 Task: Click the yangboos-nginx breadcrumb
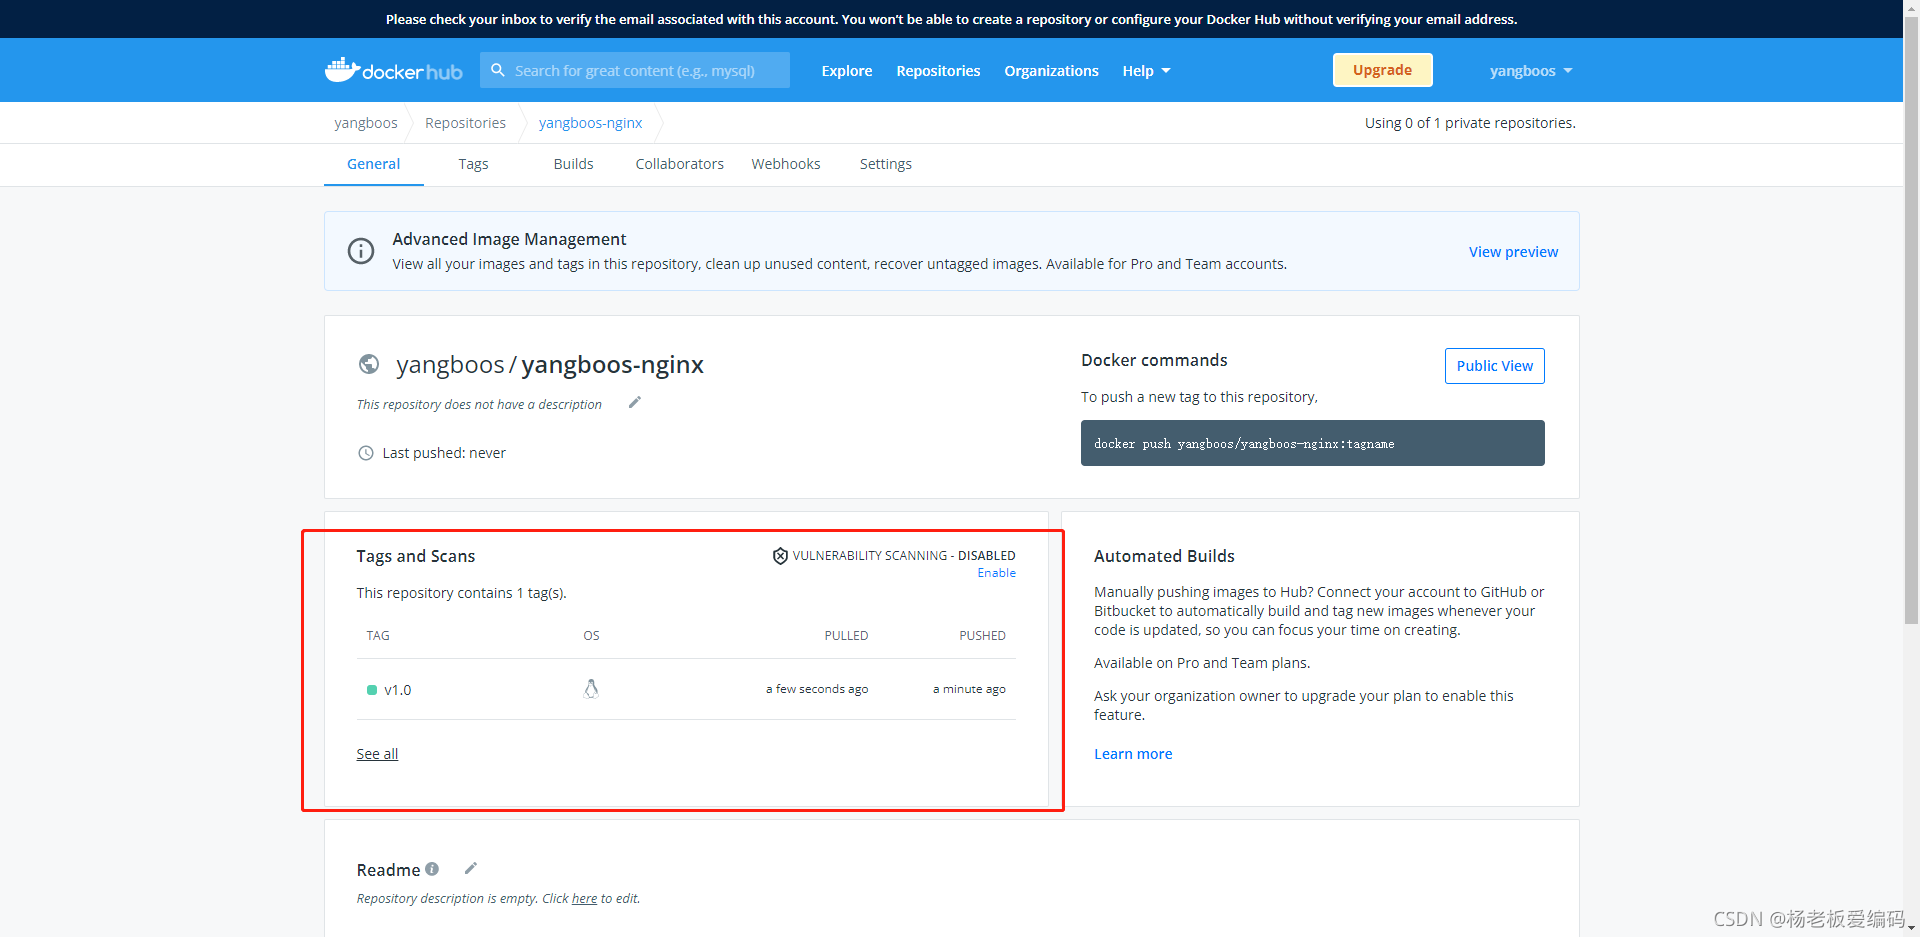591,123
